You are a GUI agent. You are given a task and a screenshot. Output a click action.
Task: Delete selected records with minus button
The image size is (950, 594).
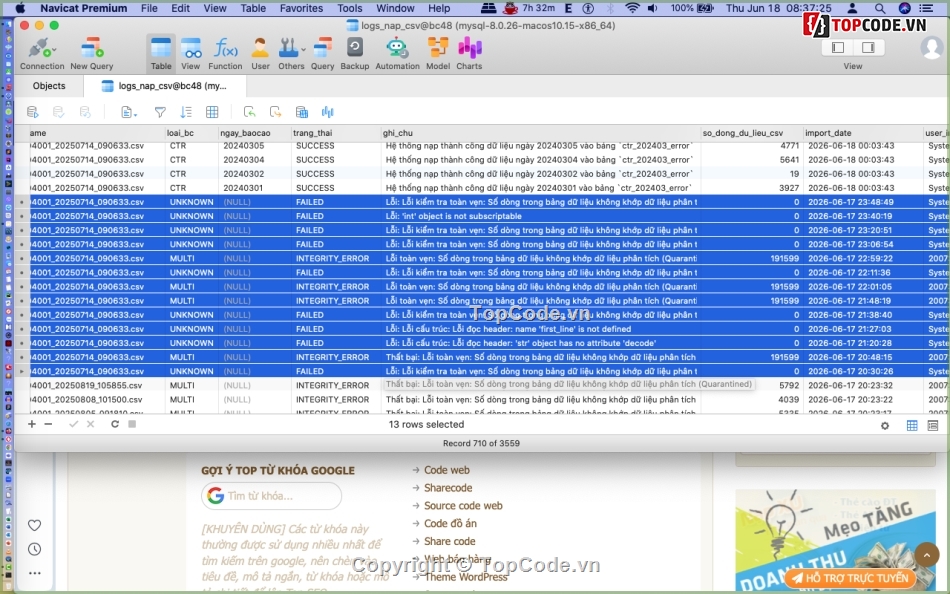pyautogui.click(x=48, y=424)
